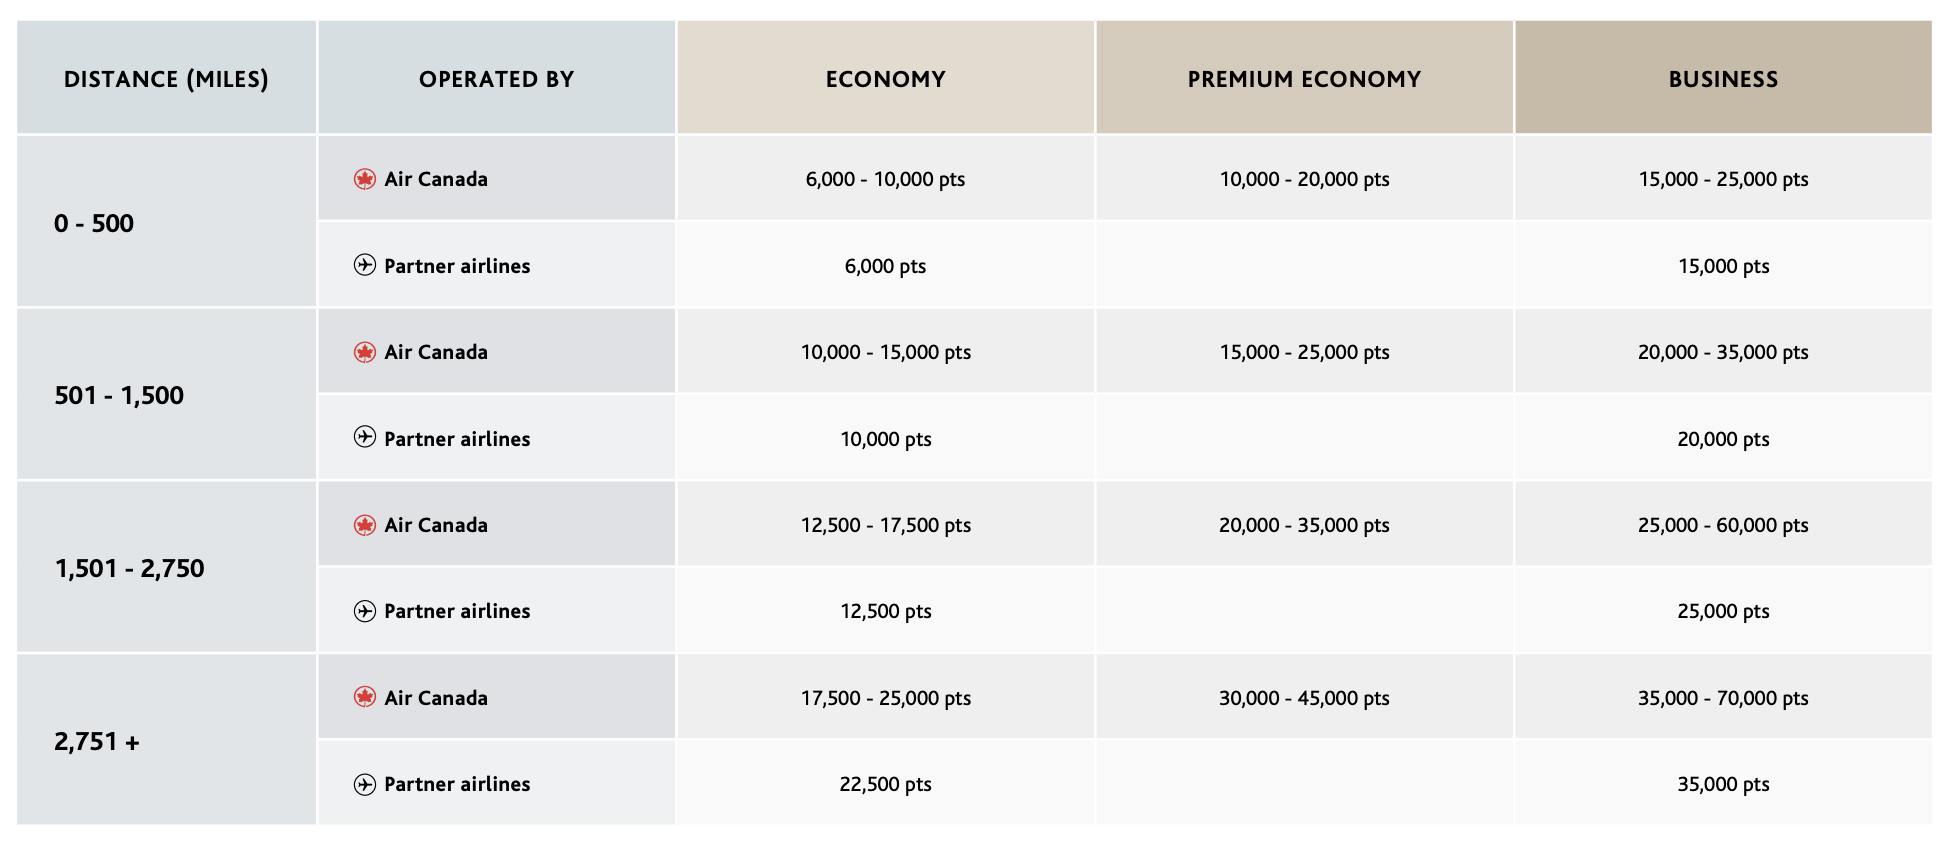Click the 22,500 pts partner economy value
This screenshot has width=1944, height=844.
885,784
